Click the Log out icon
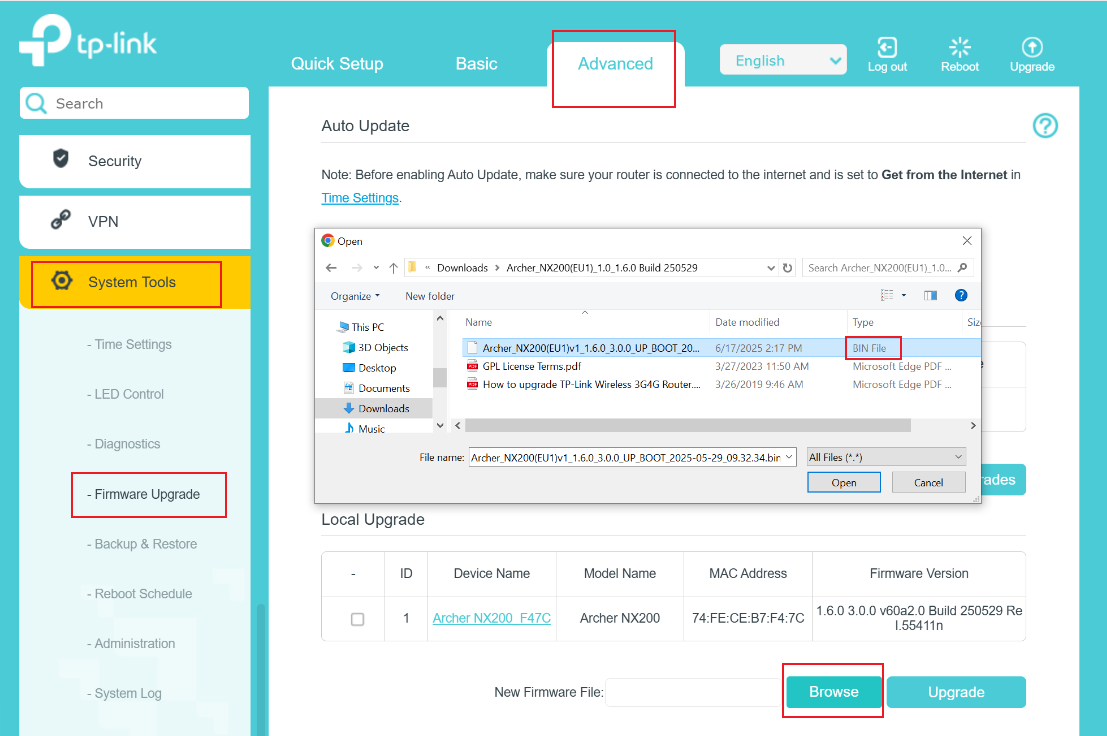 tap(887, 47)
